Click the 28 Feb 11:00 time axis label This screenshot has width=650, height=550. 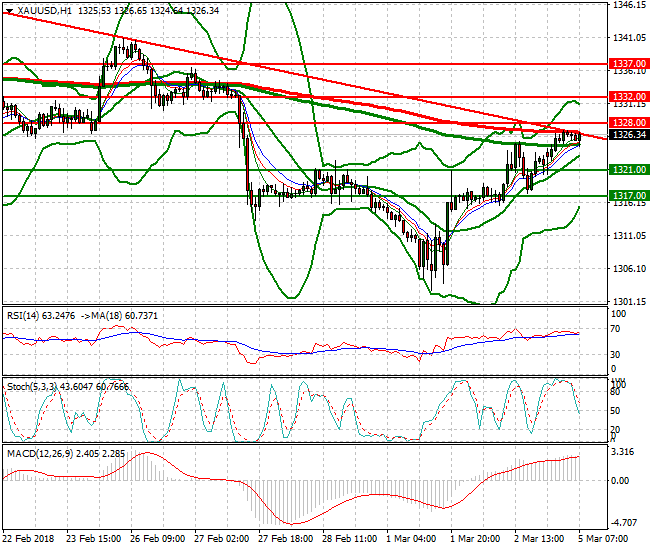coord(349,539)
